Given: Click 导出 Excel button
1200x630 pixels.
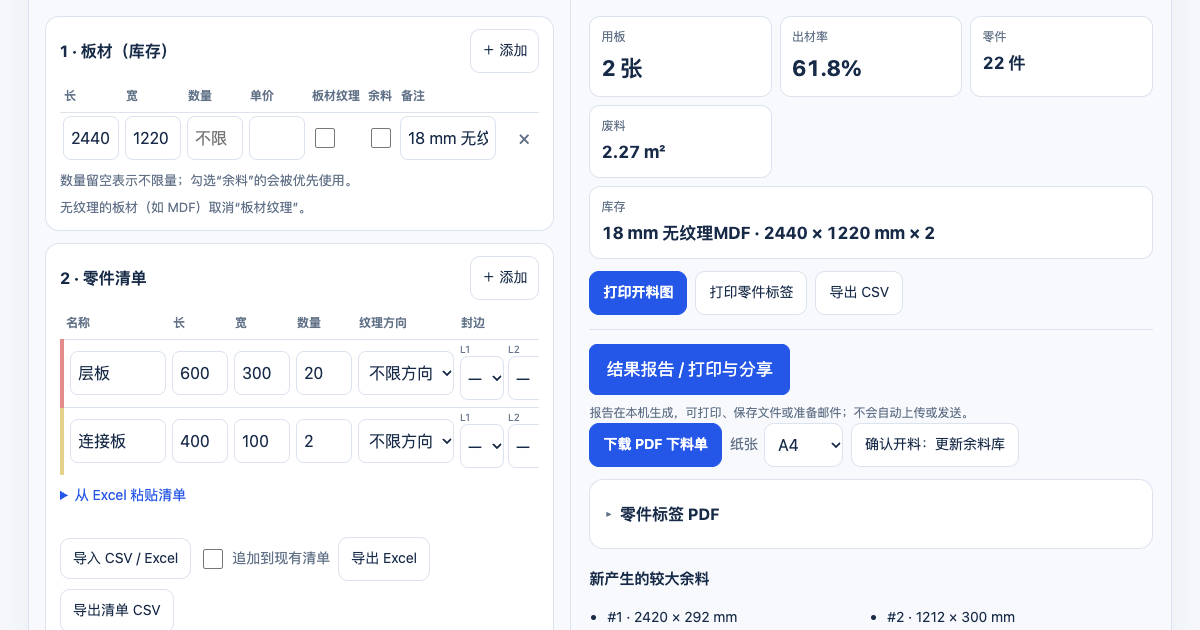Looking at the screenshot, I should click(x=384, y=558).
